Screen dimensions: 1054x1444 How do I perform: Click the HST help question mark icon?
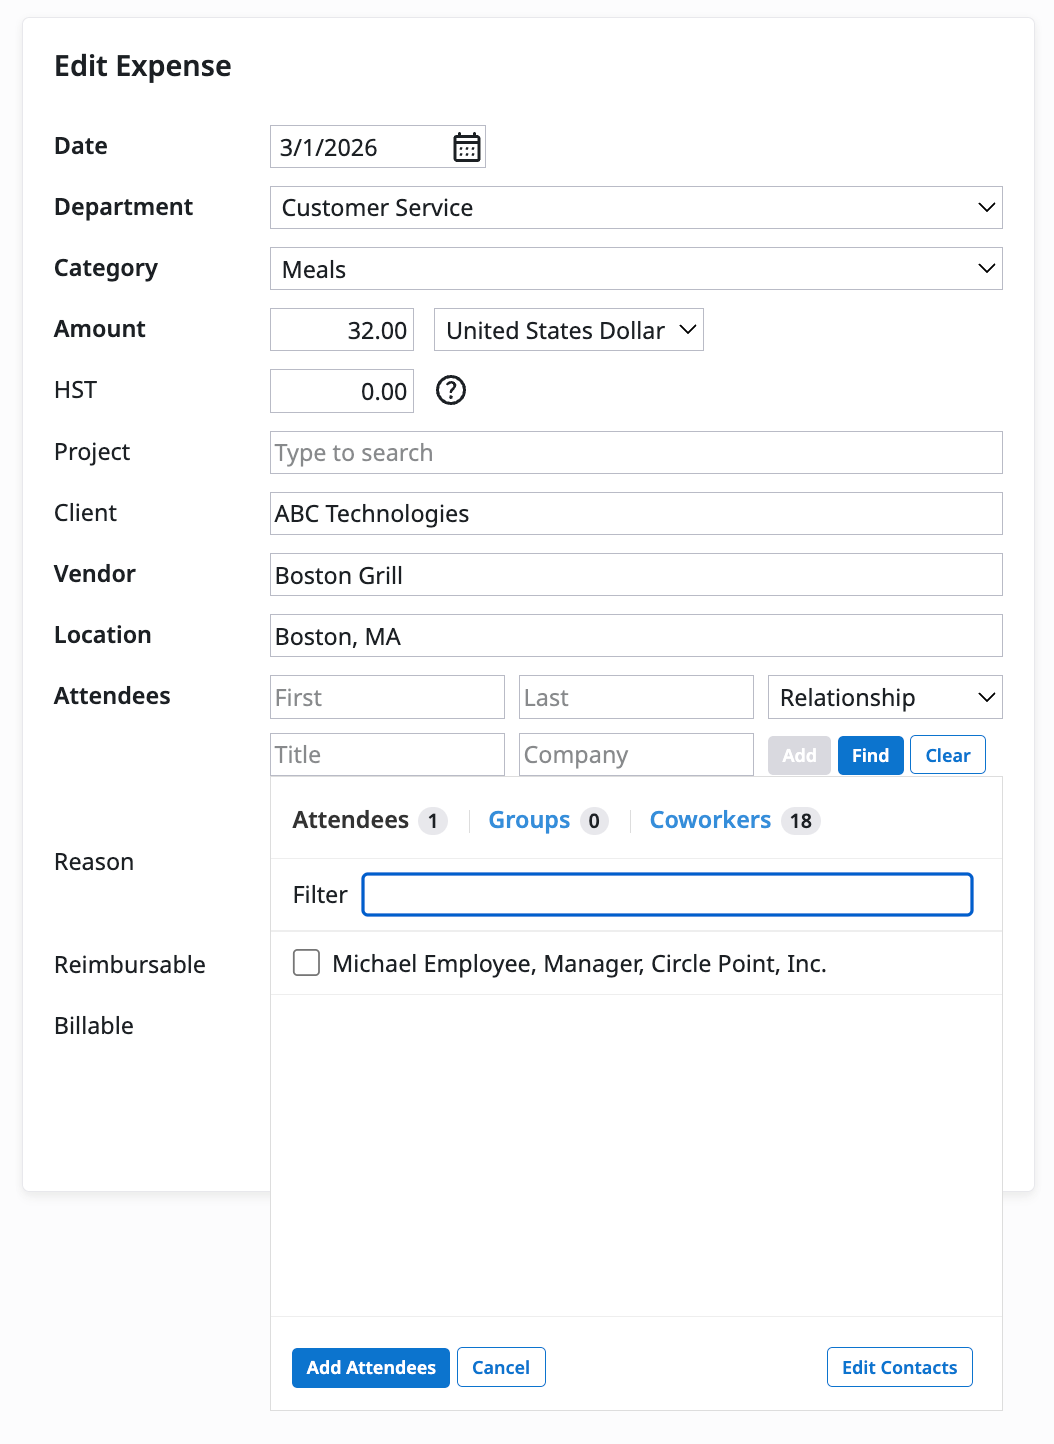[451, 390]
